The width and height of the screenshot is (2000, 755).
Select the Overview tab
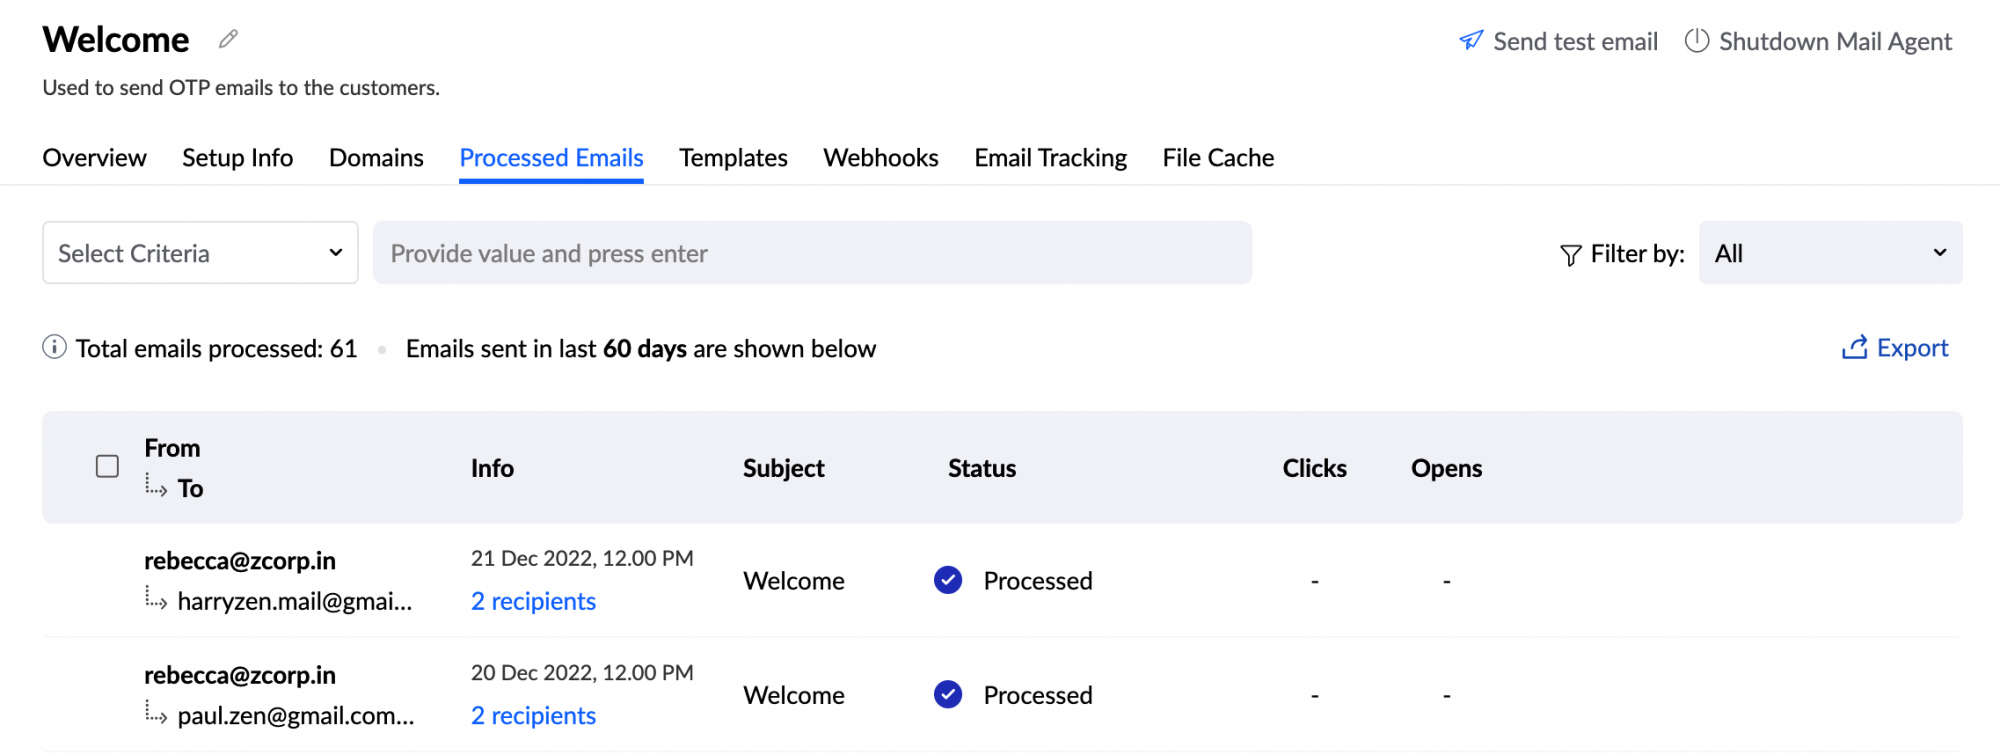click(x=94, y=158)
